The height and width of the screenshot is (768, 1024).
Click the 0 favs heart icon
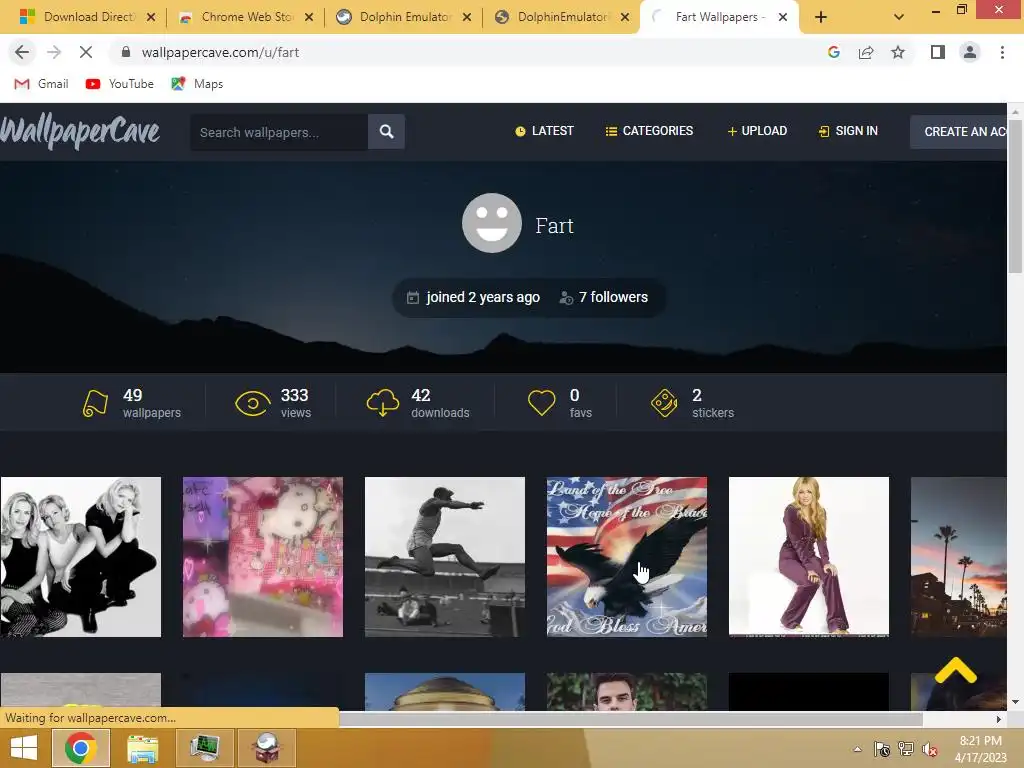541,403
